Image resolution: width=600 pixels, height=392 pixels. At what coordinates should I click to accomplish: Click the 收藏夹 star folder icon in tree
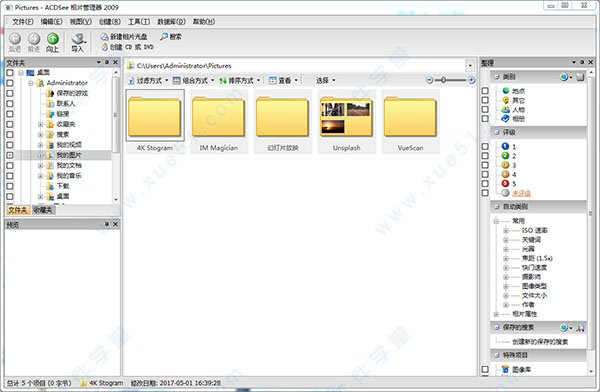coord(50,124)
